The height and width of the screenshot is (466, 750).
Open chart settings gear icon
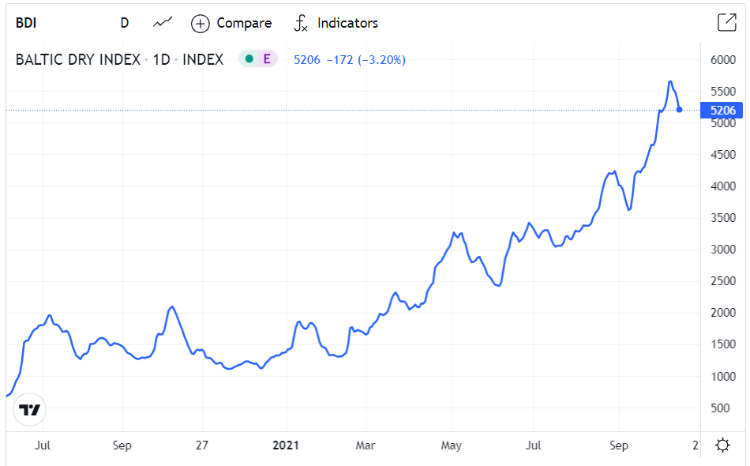click(722, 444)
